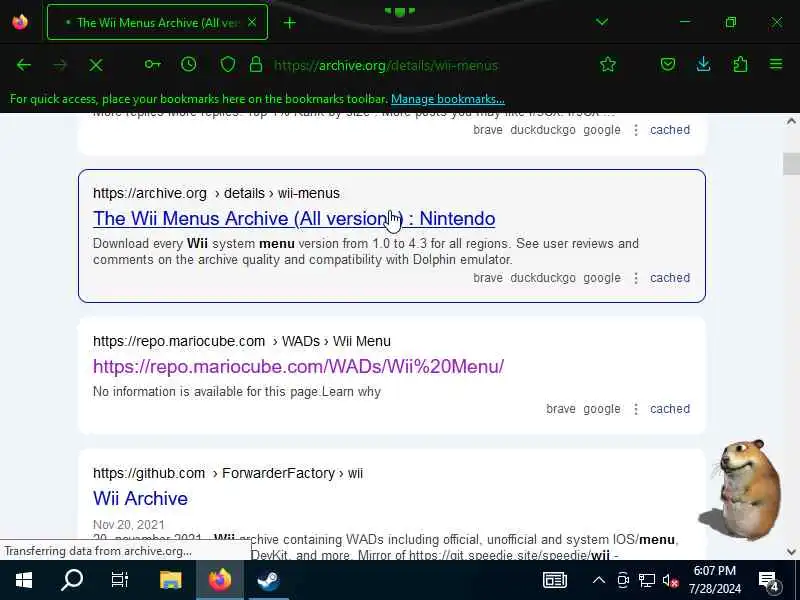The height and width of the screenshot is (600, 800).
Task: Go back to the previous page
Action: [x=23, y=65]
